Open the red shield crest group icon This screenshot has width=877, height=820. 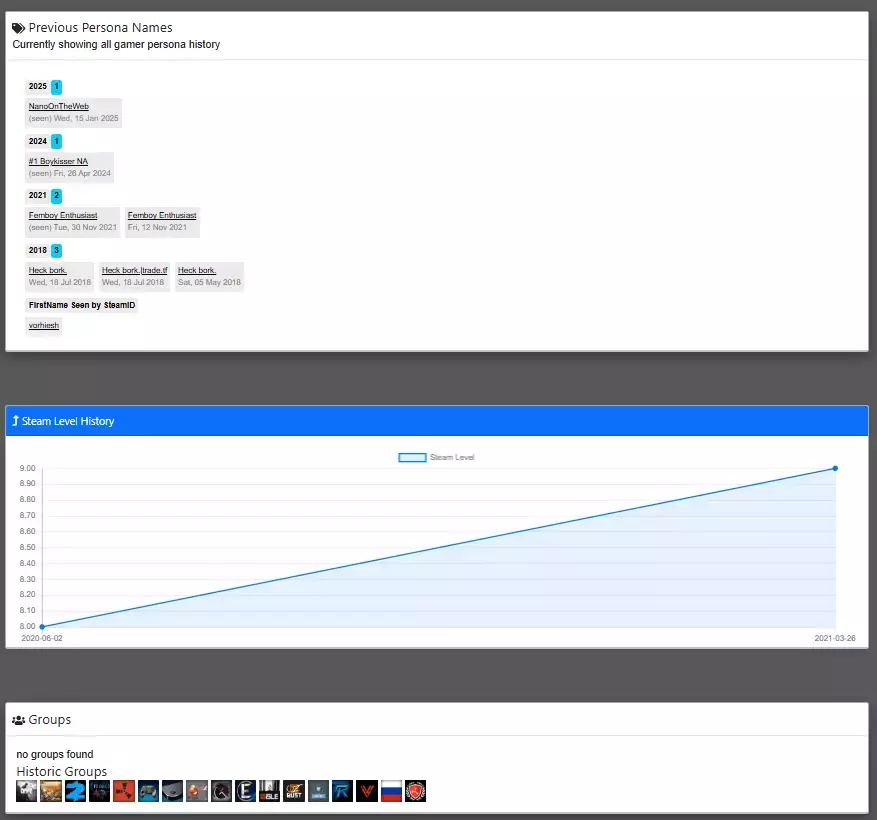[416, 791]
